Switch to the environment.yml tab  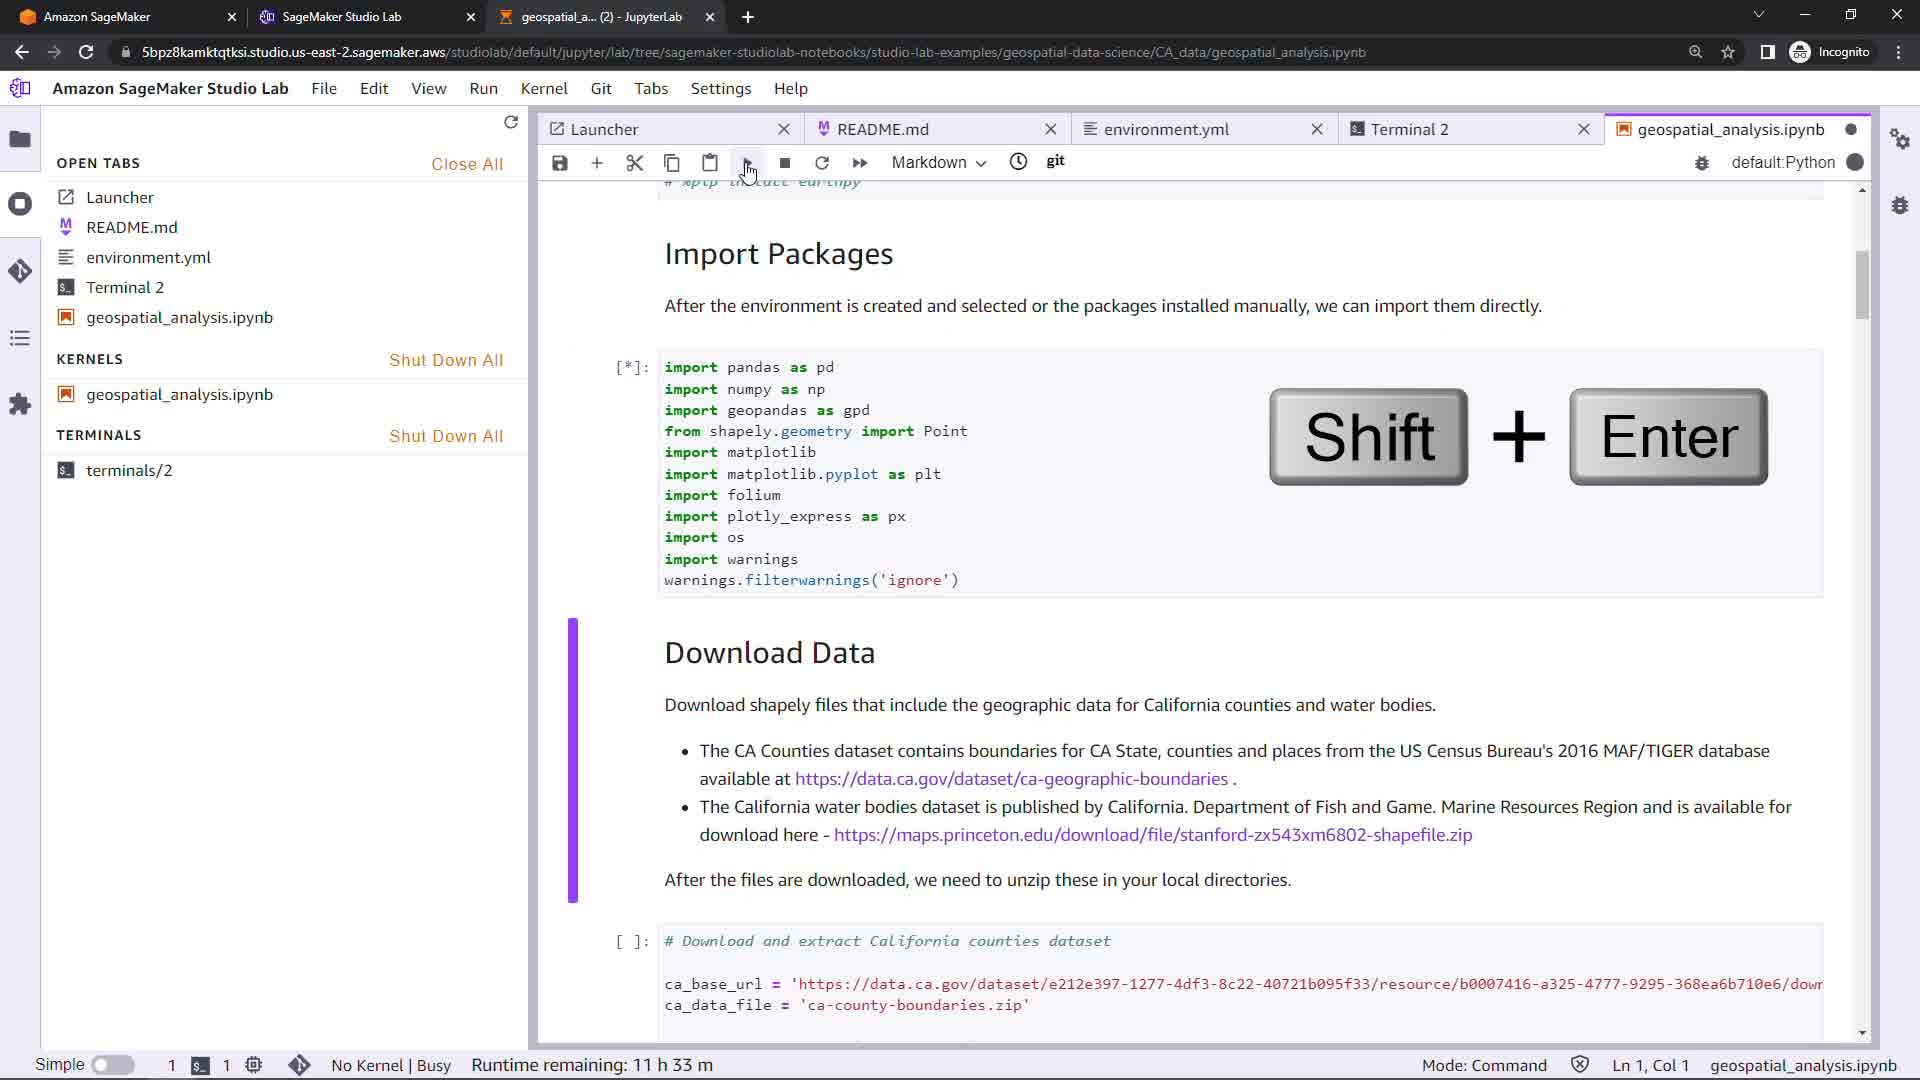[1166, 129]
